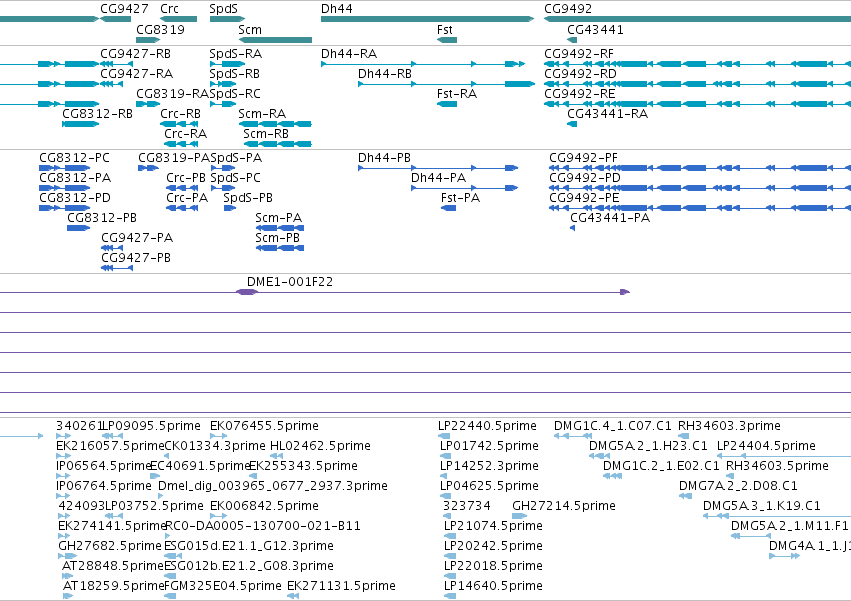The width and height of the screenshot is (851, 601).
Task: Click transcript Scm-RB
Action: [278, 144]
